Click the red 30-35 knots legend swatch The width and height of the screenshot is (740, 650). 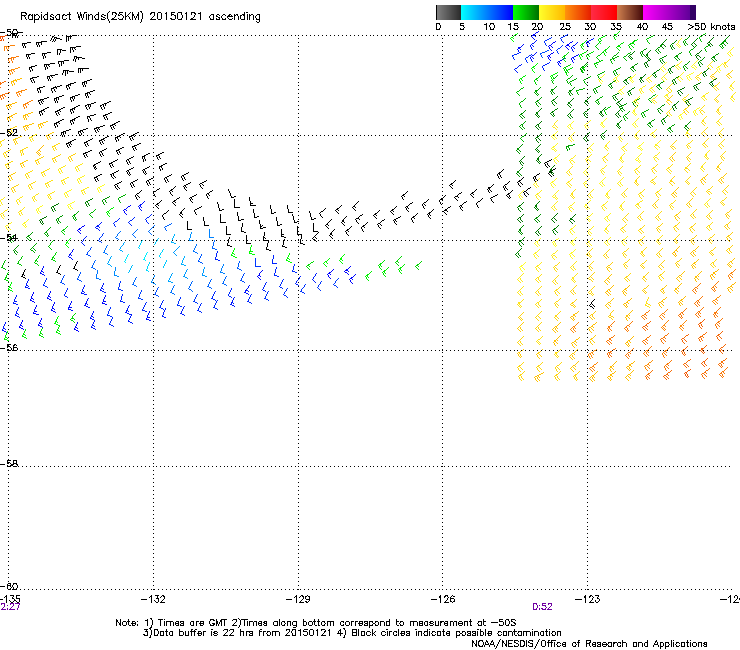[604, 12]
